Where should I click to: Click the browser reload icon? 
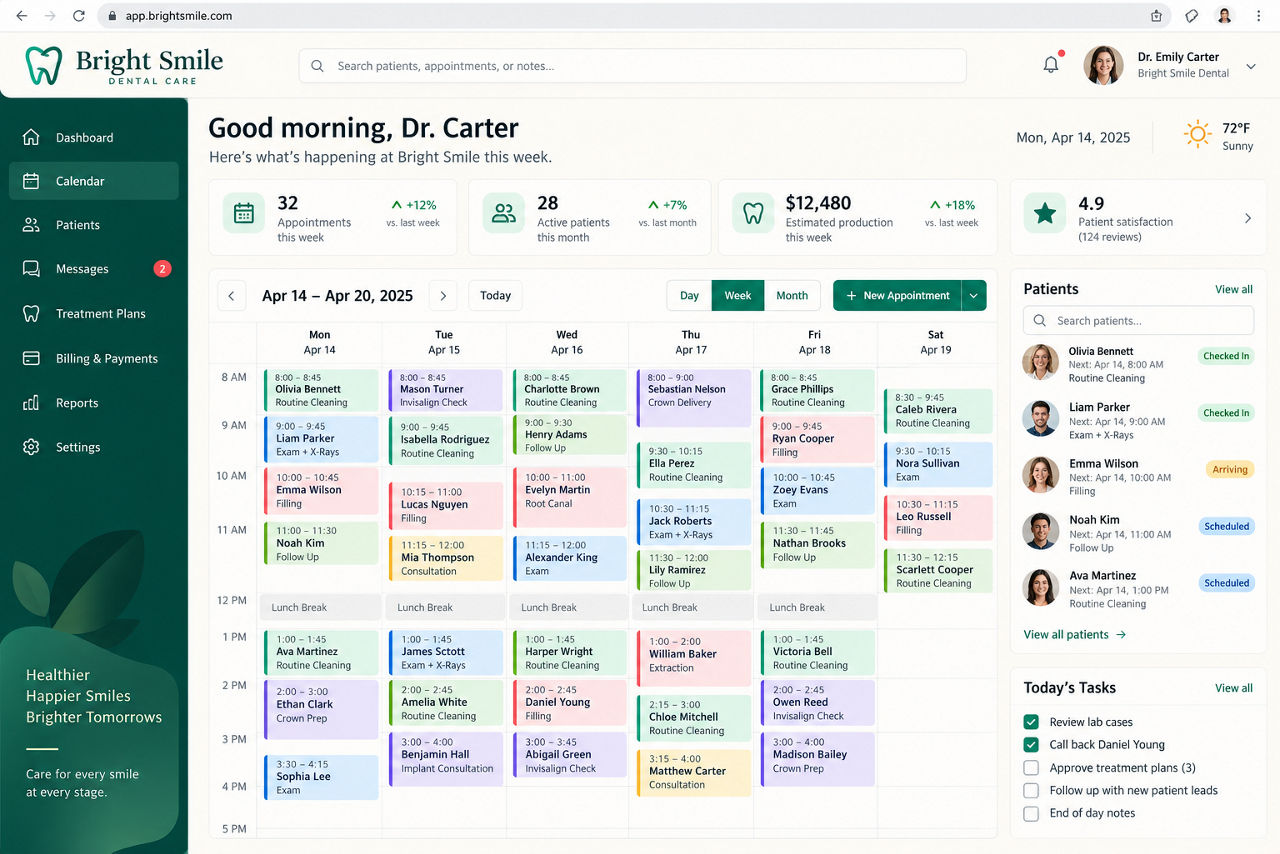(79, 16)
